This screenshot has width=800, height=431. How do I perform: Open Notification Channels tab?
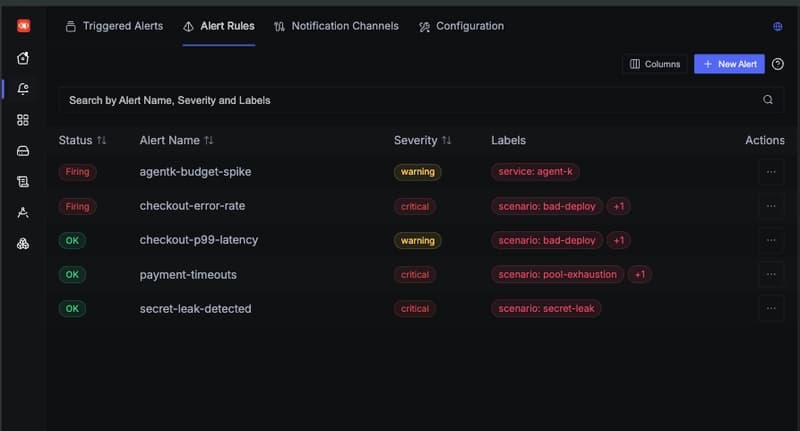(x=336, y=26)
